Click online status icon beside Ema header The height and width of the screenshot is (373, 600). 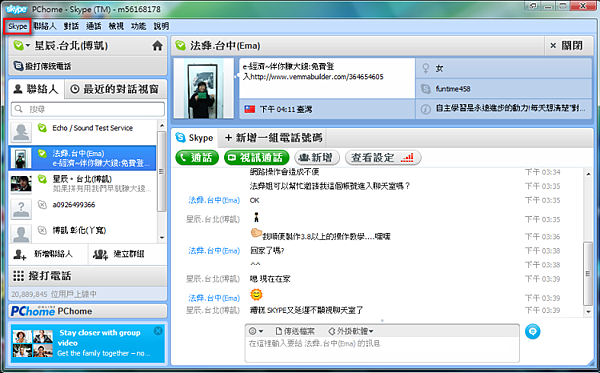coord(180,46)
